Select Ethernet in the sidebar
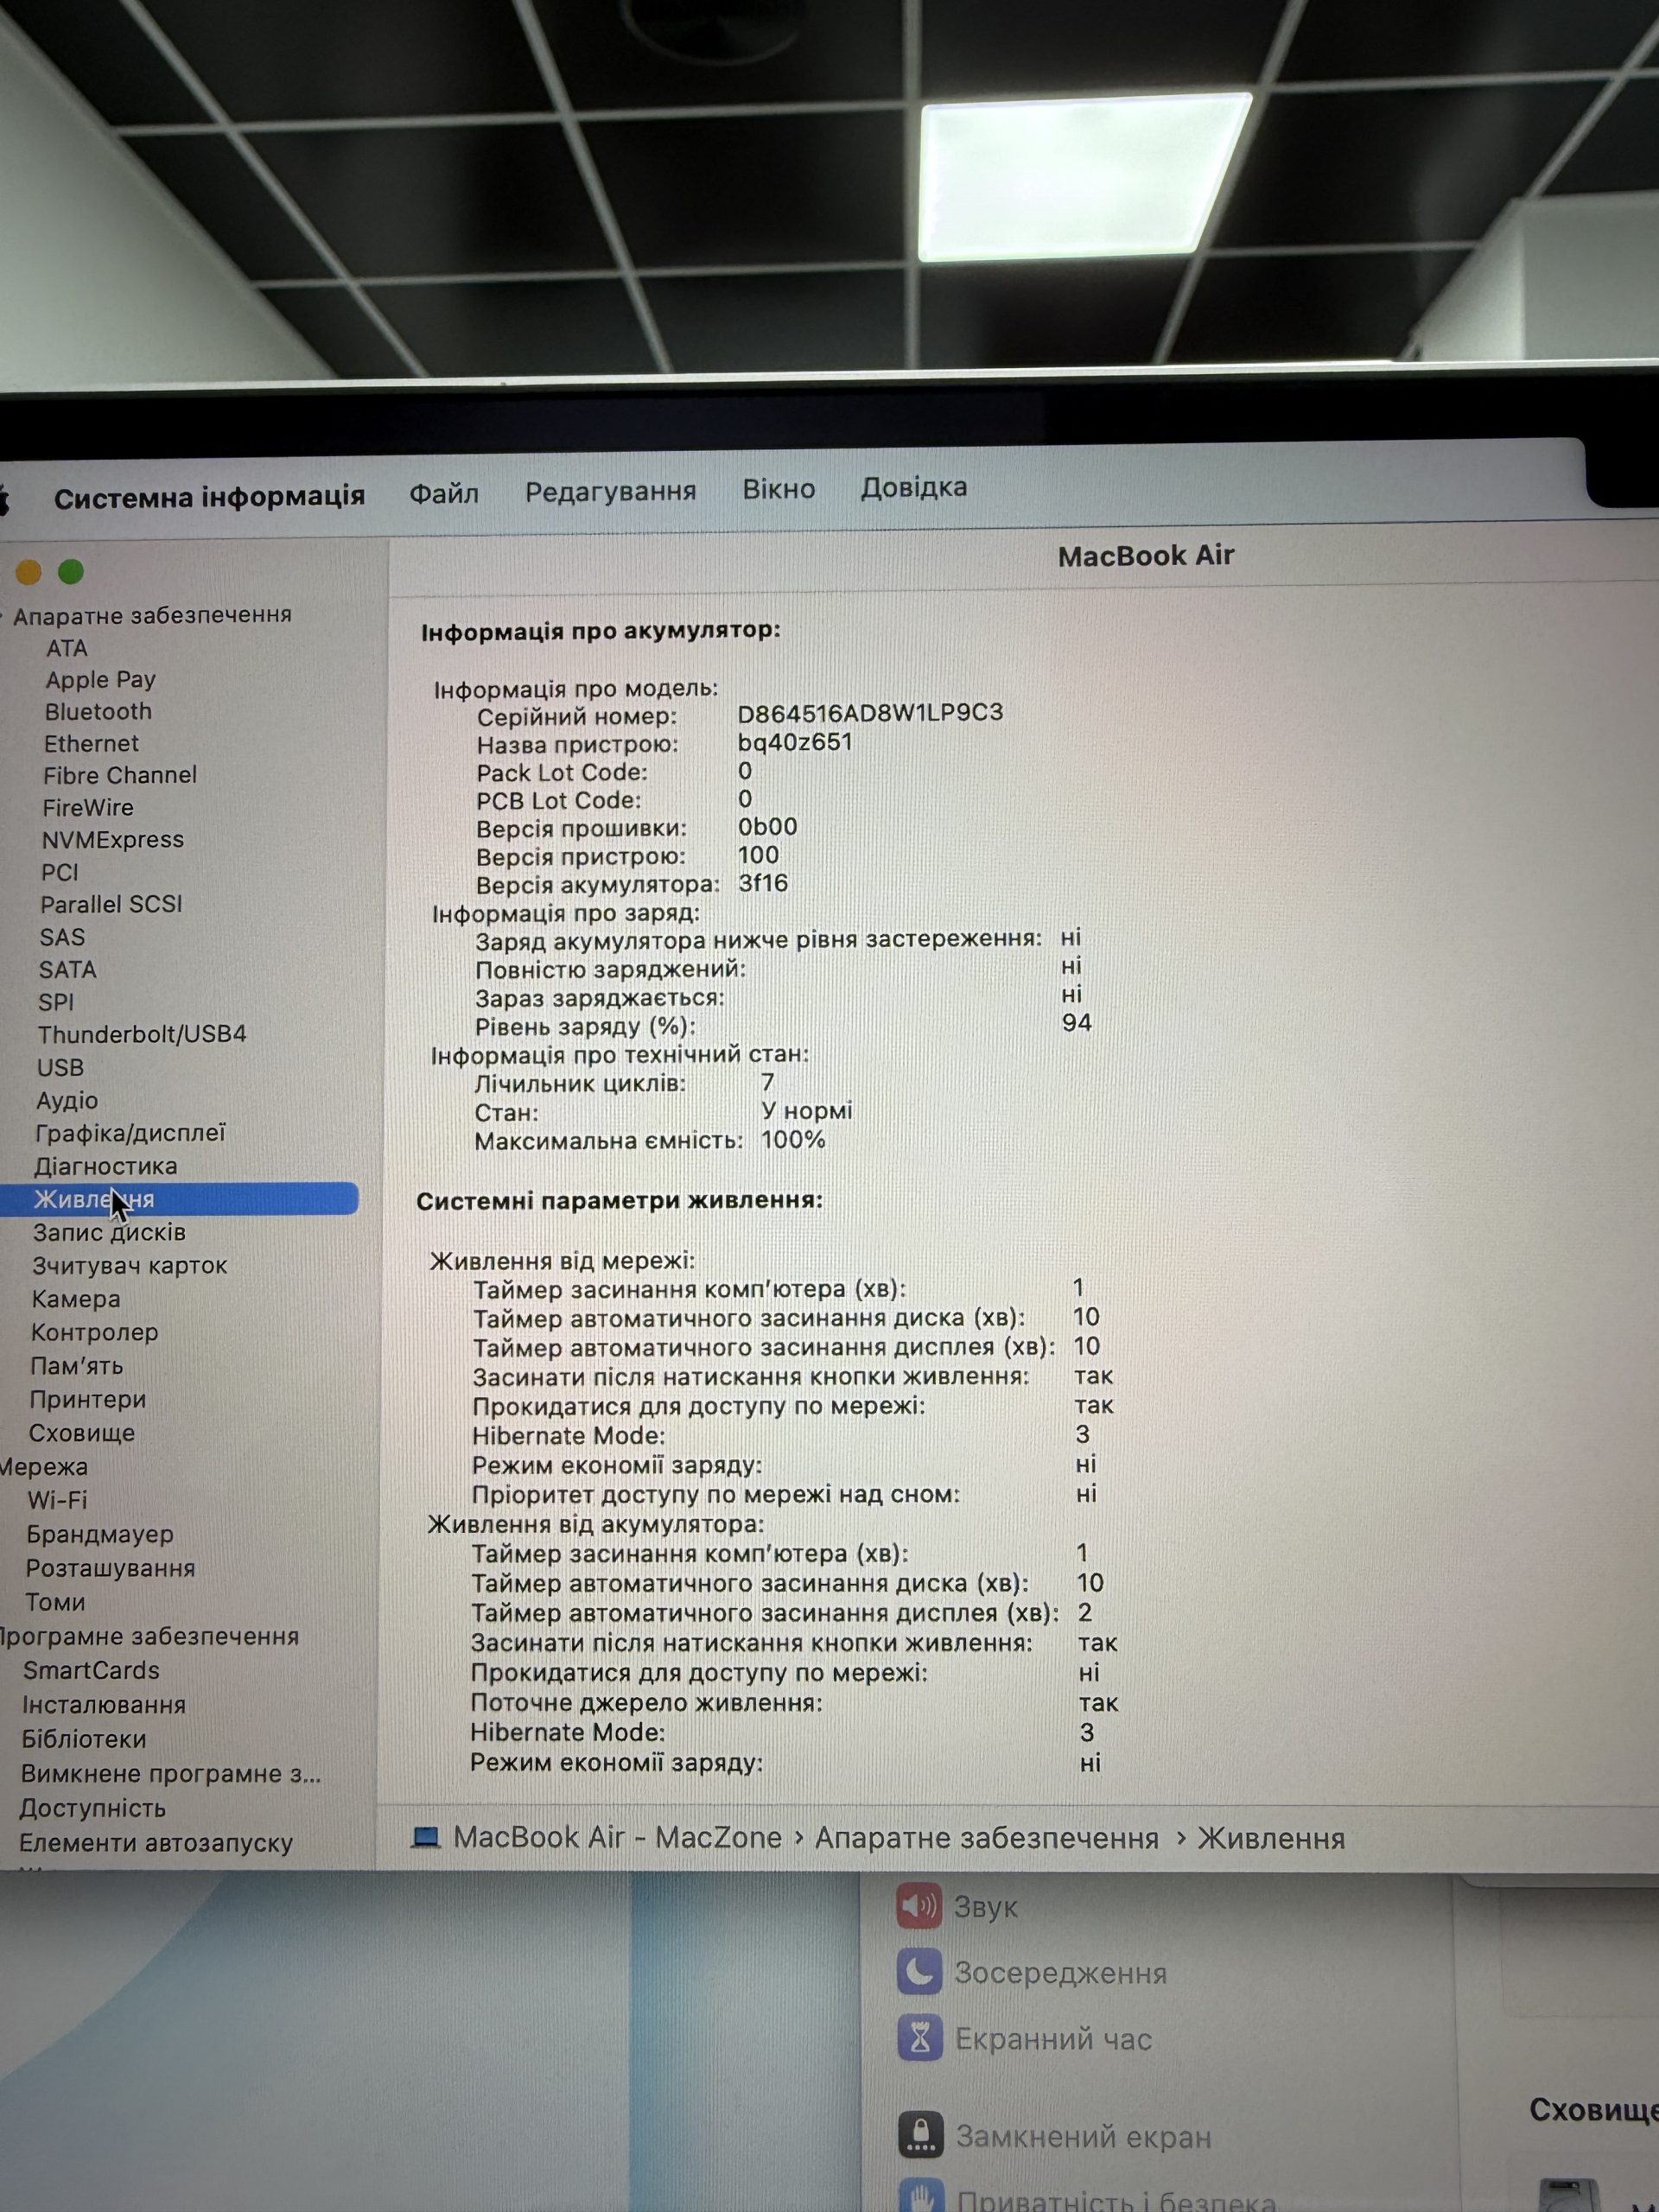1659x2212 pixels. coord(91,743)
